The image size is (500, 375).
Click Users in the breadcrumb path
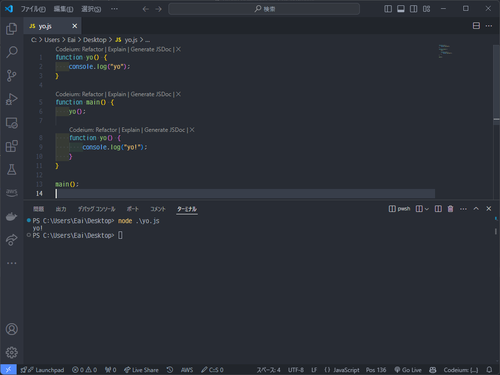click(x=52, y=40)
